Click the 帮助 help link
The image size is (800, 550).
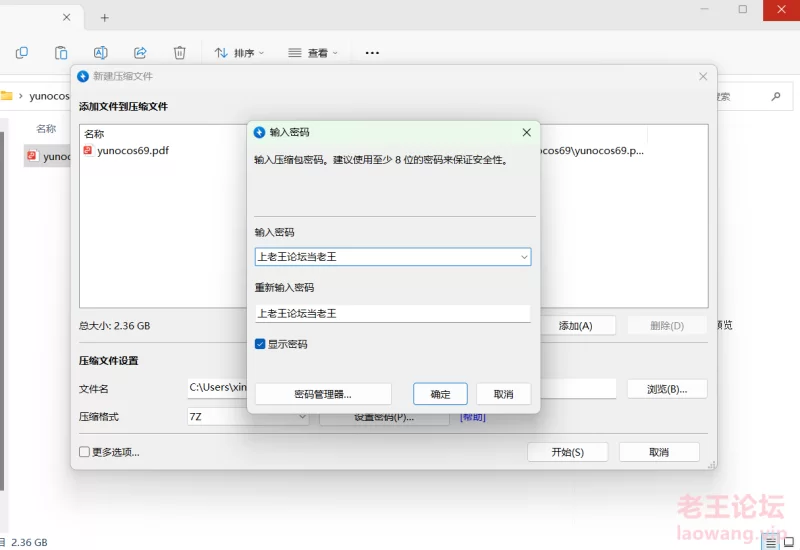[472, 417]
